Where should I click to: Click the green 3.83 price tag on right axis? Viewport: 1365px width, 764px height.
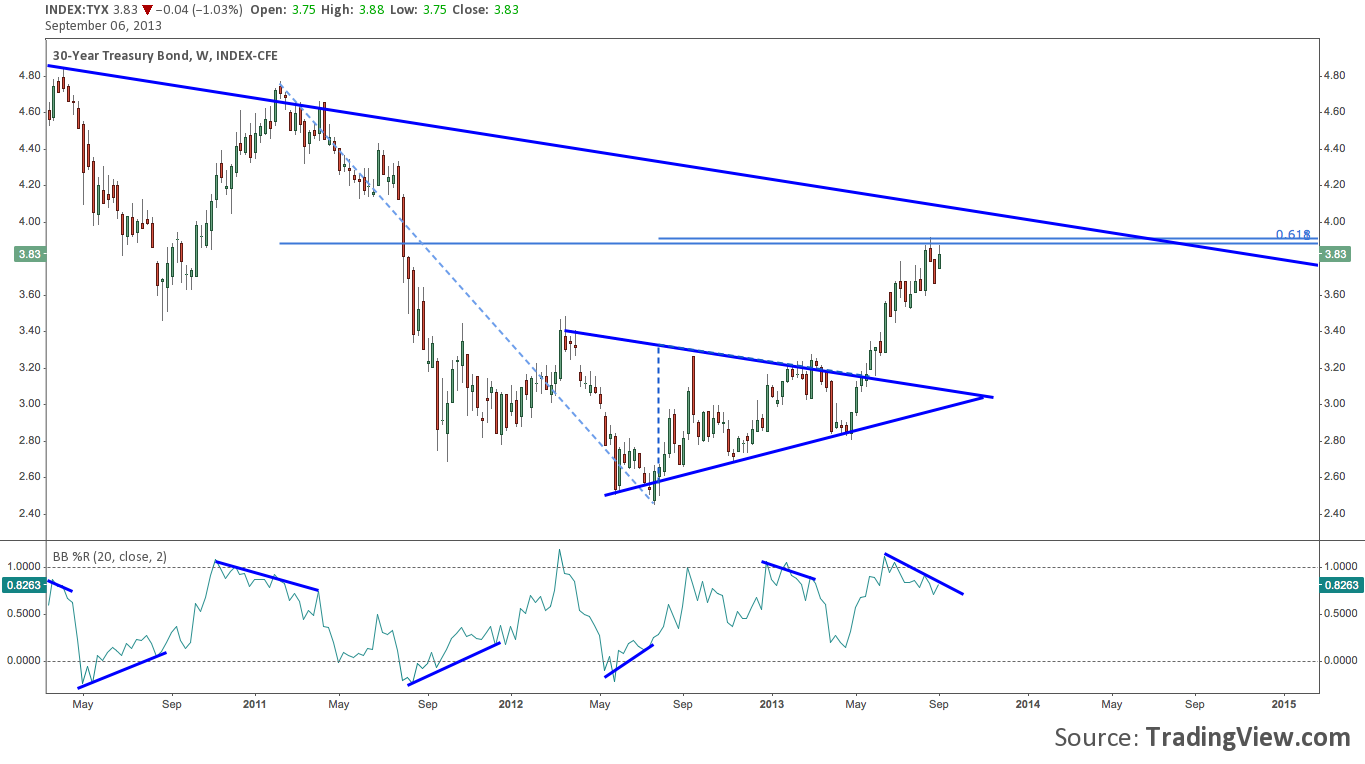click(x=1335, y=255)
